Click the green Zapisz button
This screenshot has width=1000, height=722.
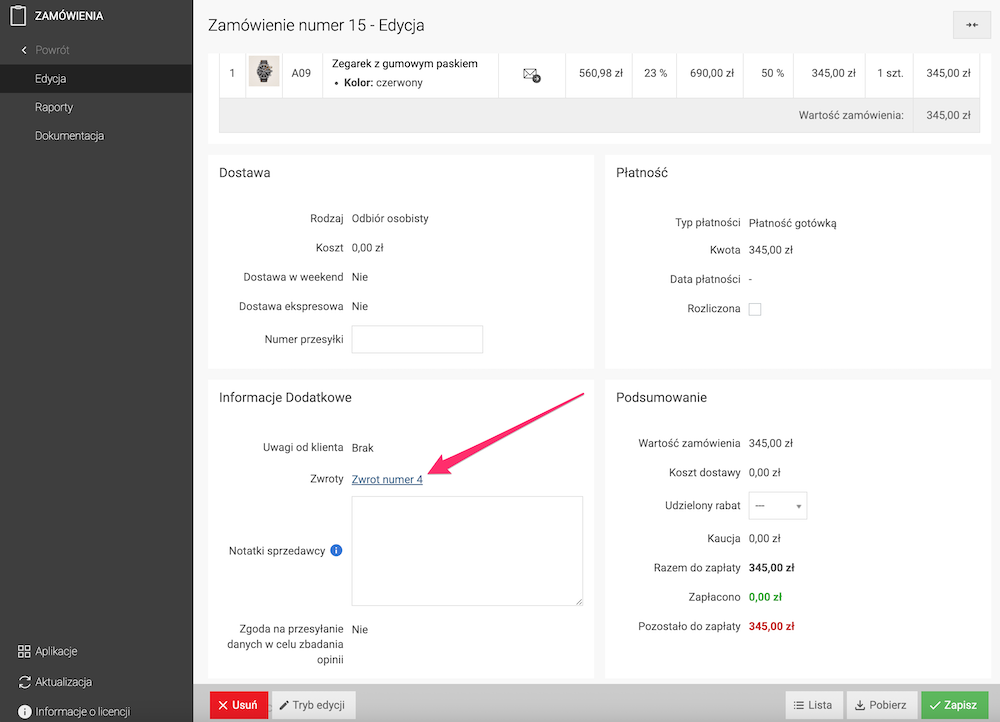tap(954, 705)
